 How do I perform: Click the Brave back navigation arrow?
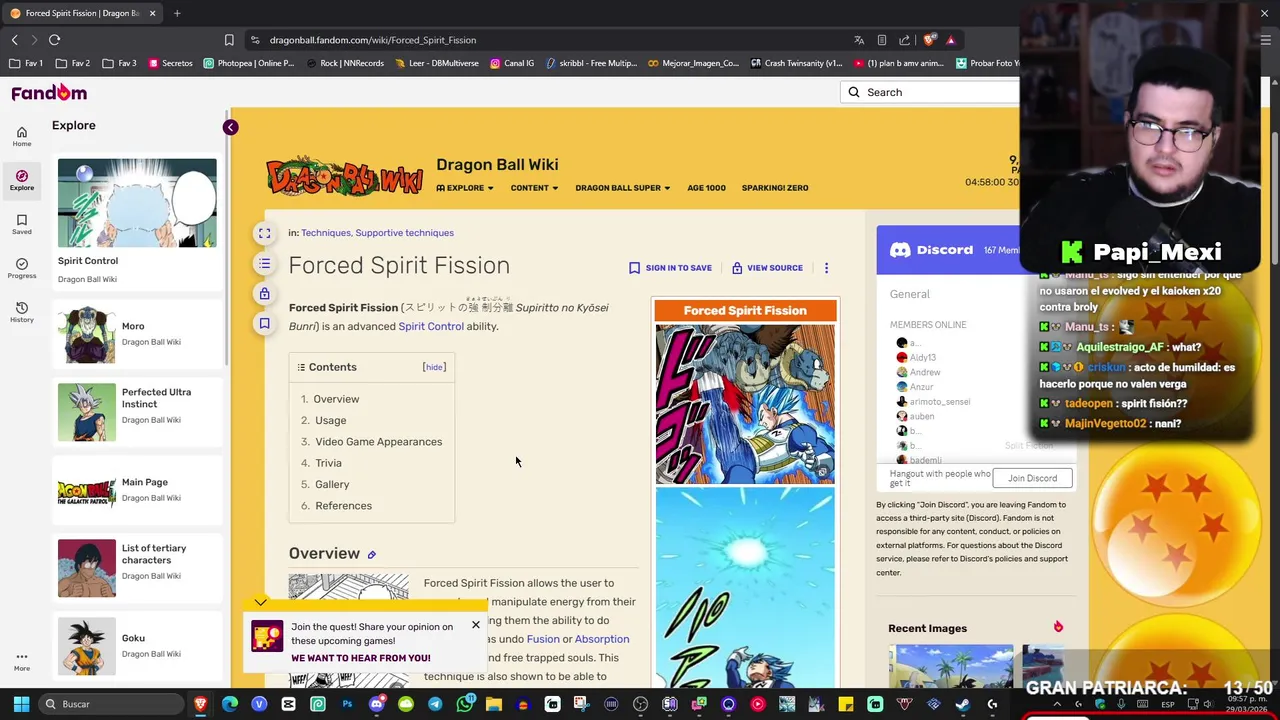click(x=15, y=40)
